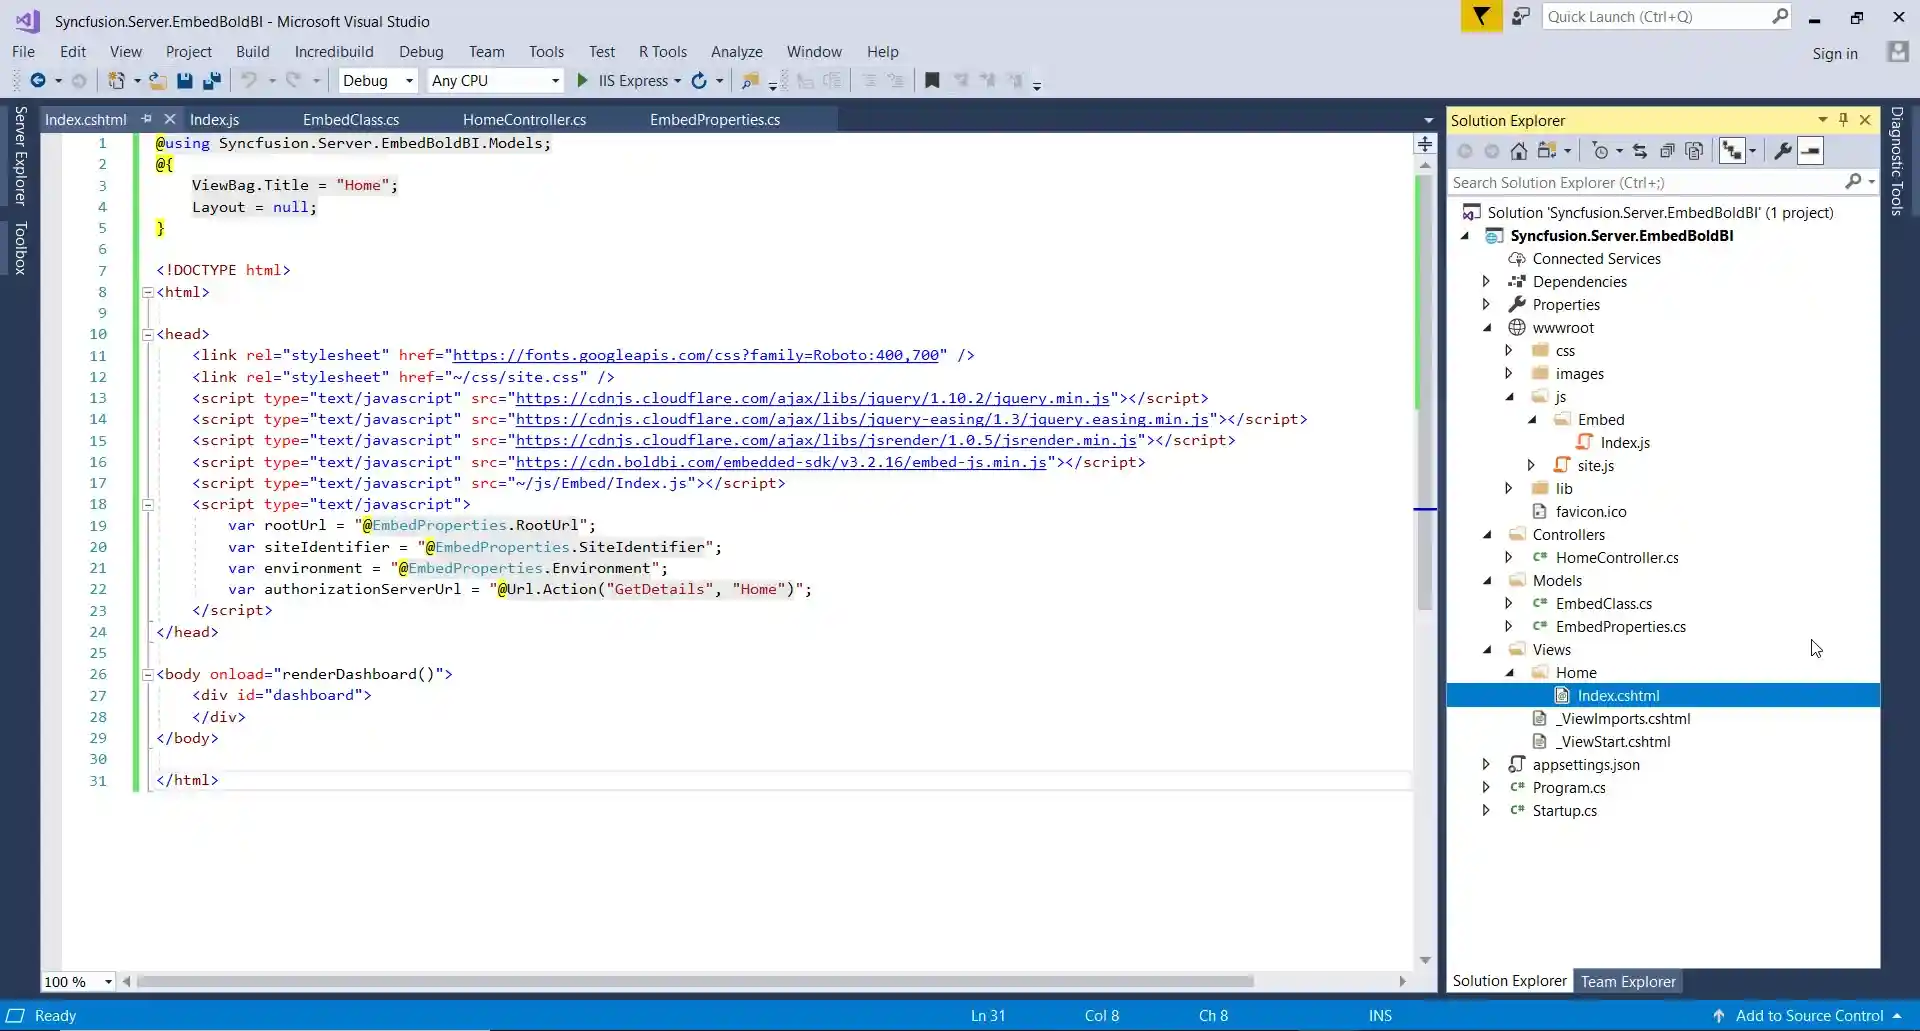Click the Search Solution Explorer field
This screenshot has height=1031, width=1920.
click(x=1645, y=183)
